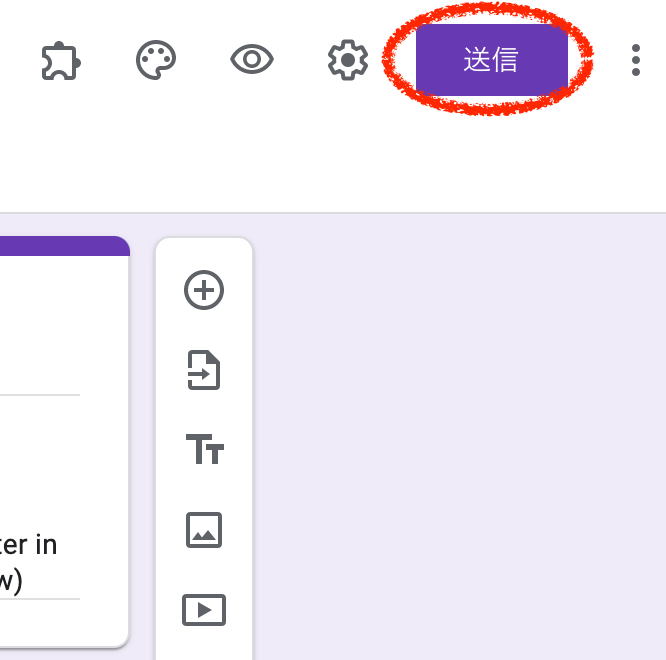This screenshot has height=660, width=666.
Task: Click the empty white header area below icons
Action: pos(333,161)
